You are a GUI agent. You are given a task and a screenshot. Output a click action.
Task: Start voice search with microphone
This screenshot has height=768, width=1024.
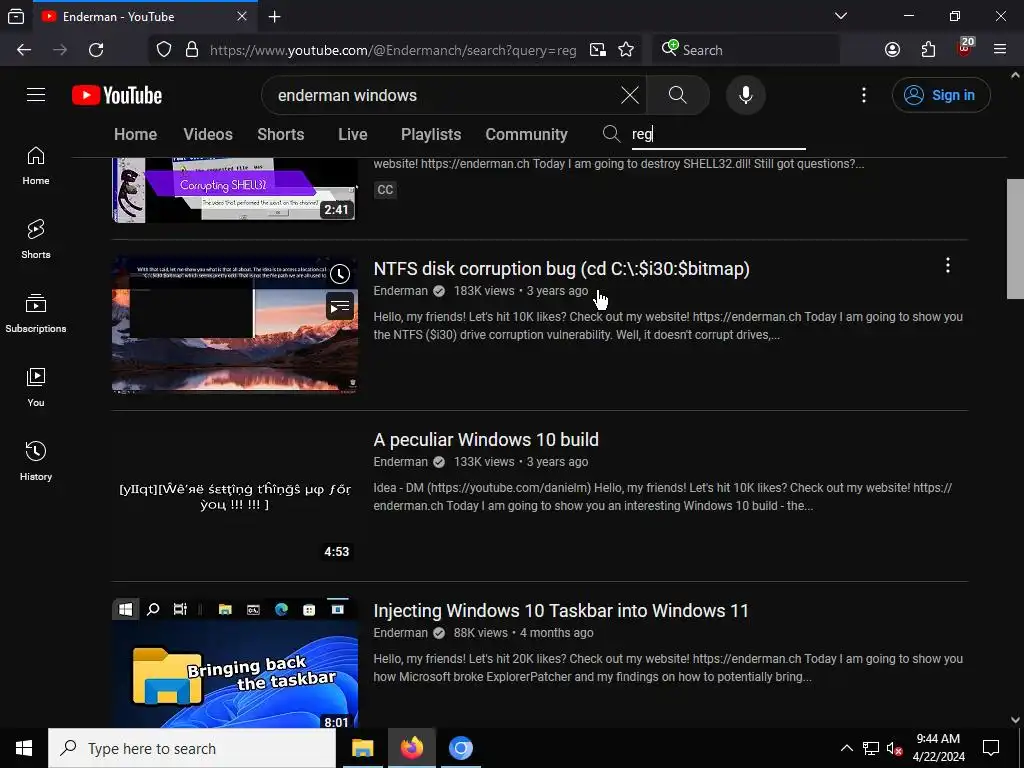click(745, 95)
